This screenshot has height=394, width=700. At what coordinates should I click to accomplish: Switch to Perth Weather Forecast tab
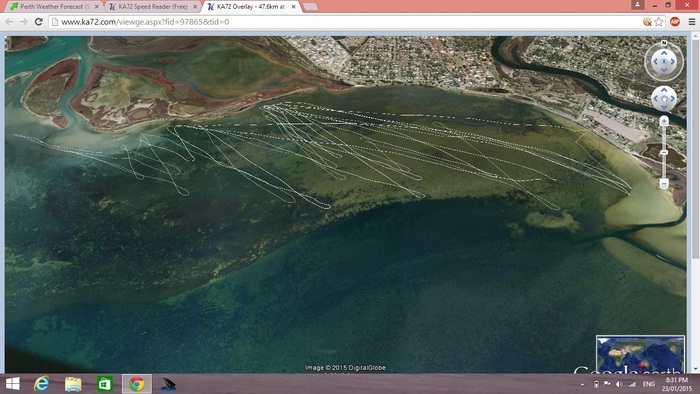point(55,7)
